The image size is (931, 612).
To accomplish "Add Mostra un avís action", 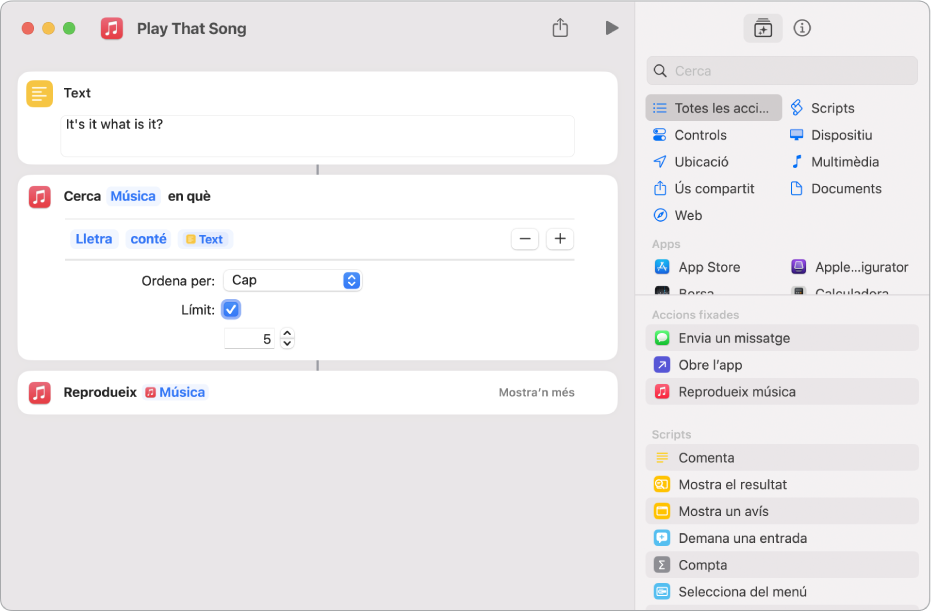I will coord(782,511).
